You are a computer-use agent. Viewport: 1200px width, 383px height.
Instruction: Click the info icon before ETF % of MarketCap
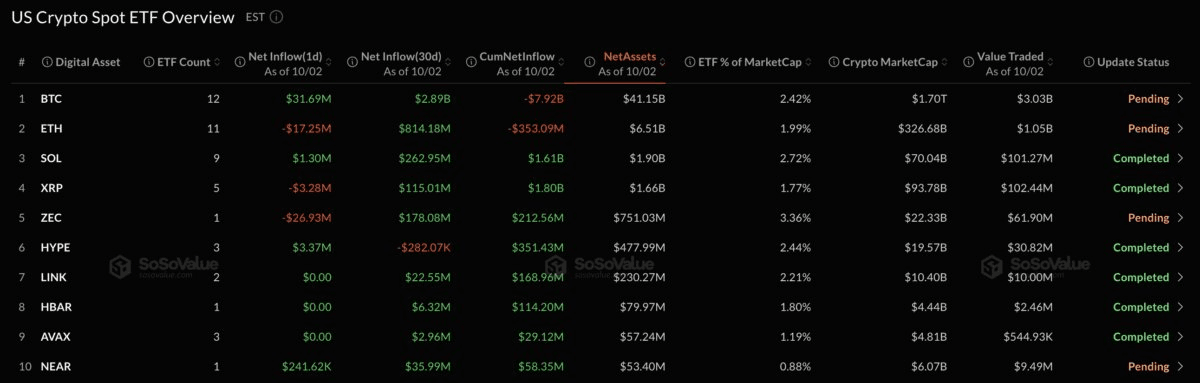[x=690, y=62]
